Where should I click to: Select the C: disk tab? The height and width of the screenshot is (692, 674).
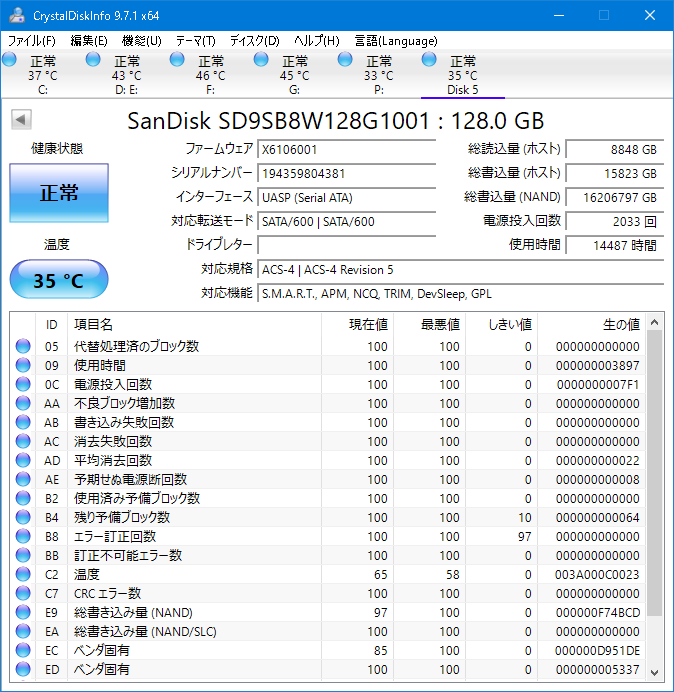tap(43, 74)
